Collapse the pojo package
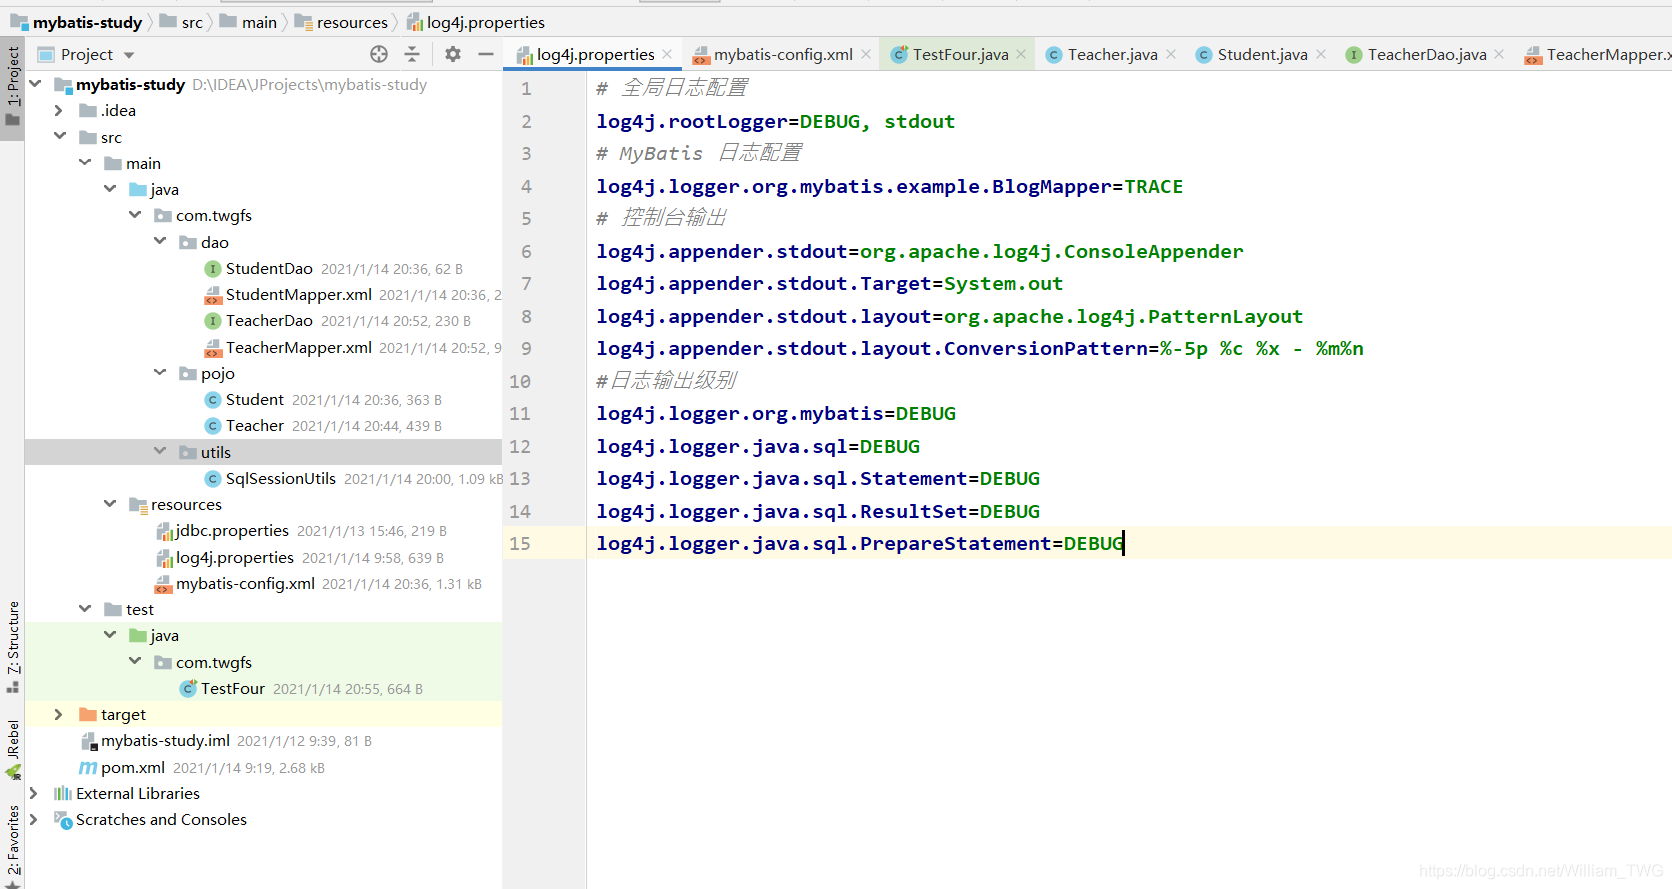This screenshot has height=889, width=1672. pyautogui.click(x=160, y=372)
